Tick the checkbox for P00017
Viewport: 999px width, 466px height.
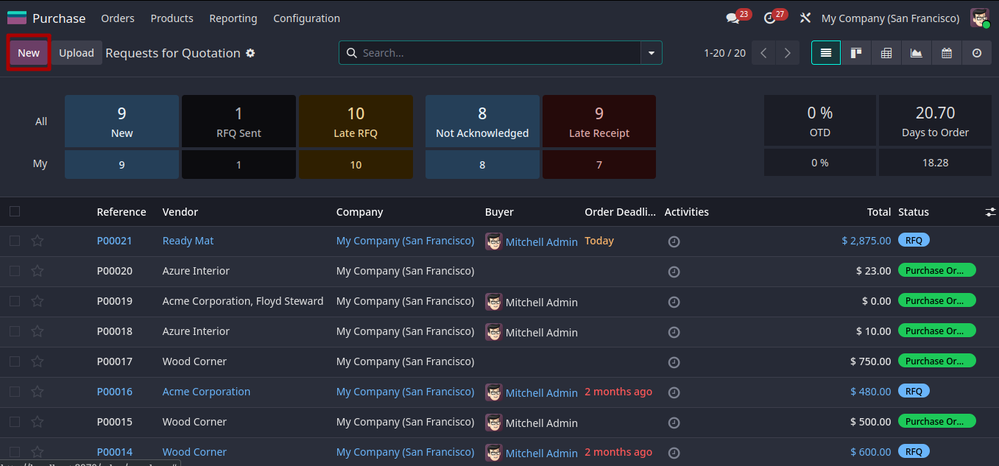pos(15,361)
